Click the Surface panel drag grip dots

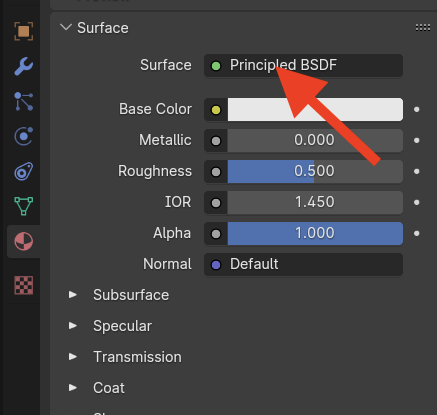click(x=423, y=28)
